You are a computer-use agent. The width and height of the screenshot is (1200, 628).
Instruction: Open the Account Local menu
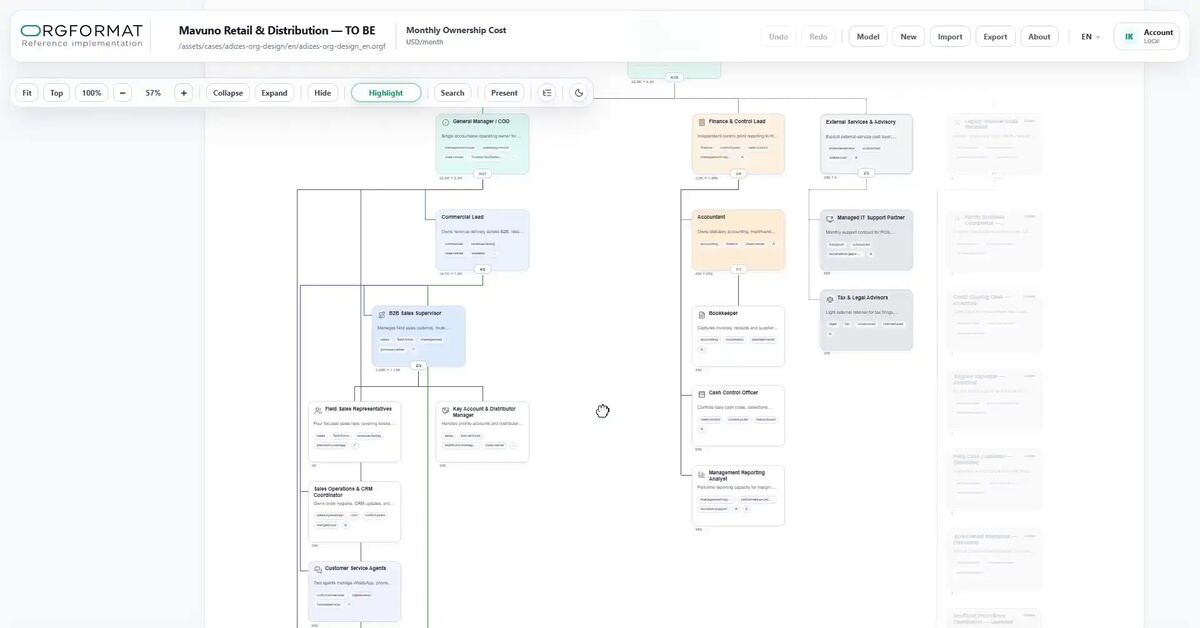pos(1147,37)
